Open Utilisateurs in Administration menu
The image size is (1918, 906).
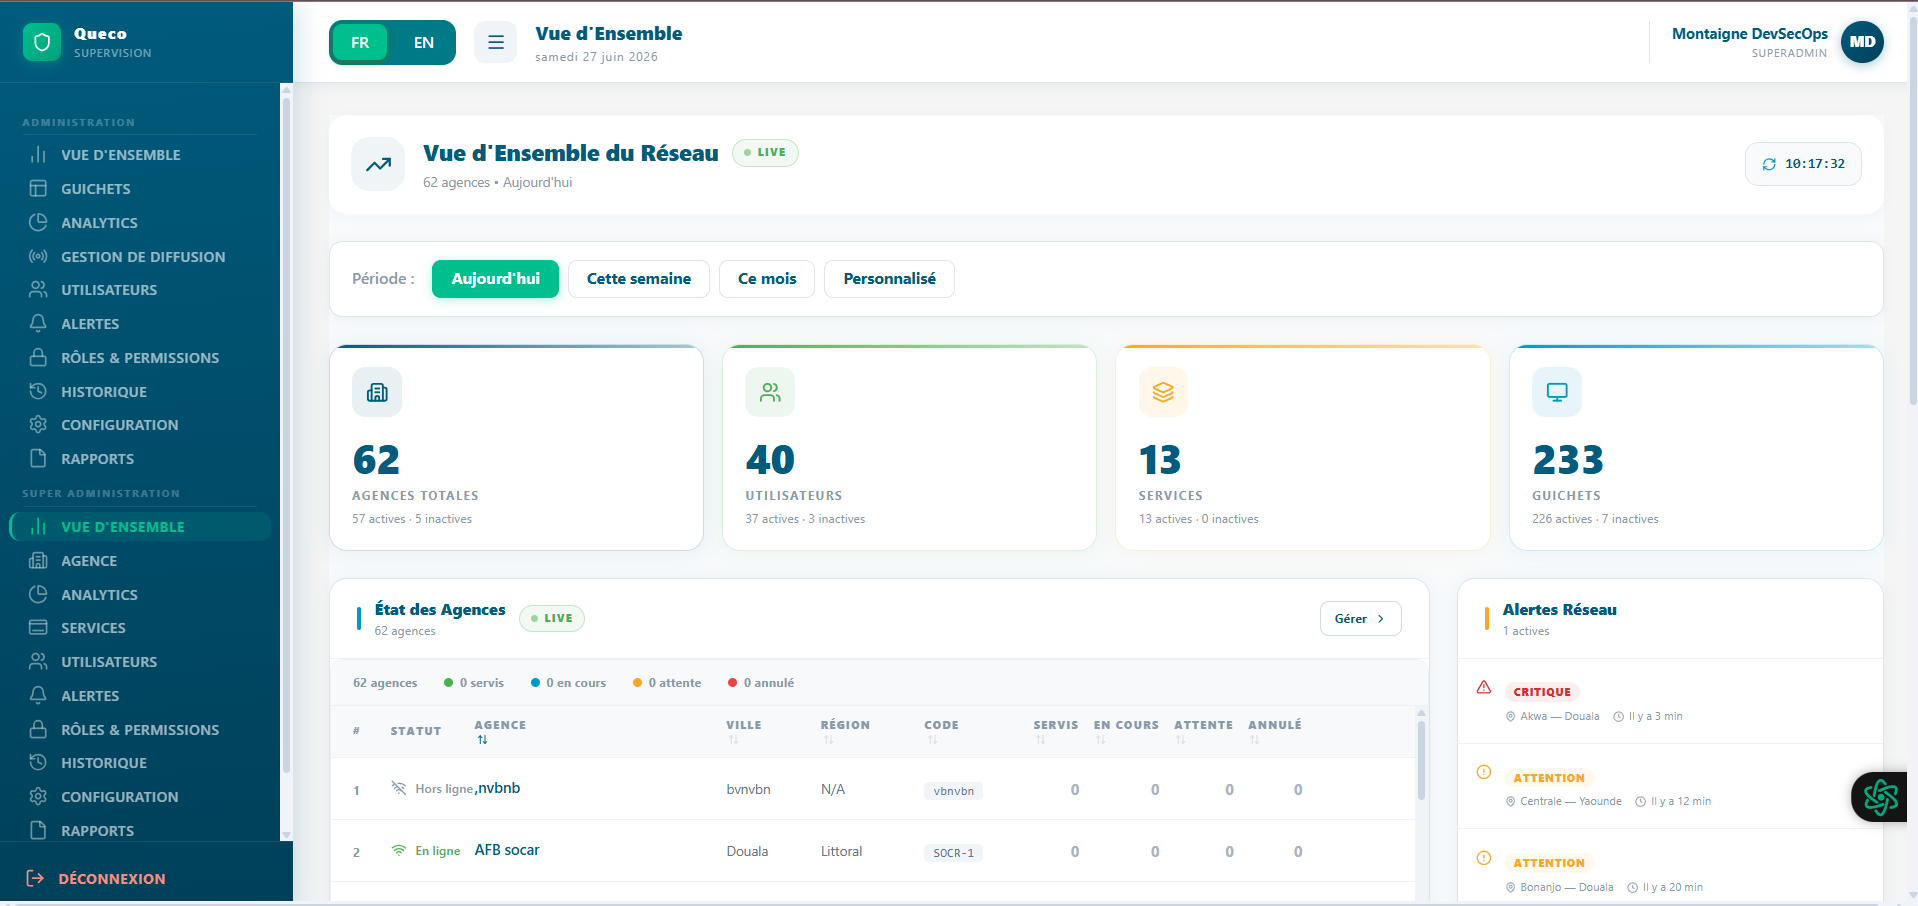coord(140,289)
